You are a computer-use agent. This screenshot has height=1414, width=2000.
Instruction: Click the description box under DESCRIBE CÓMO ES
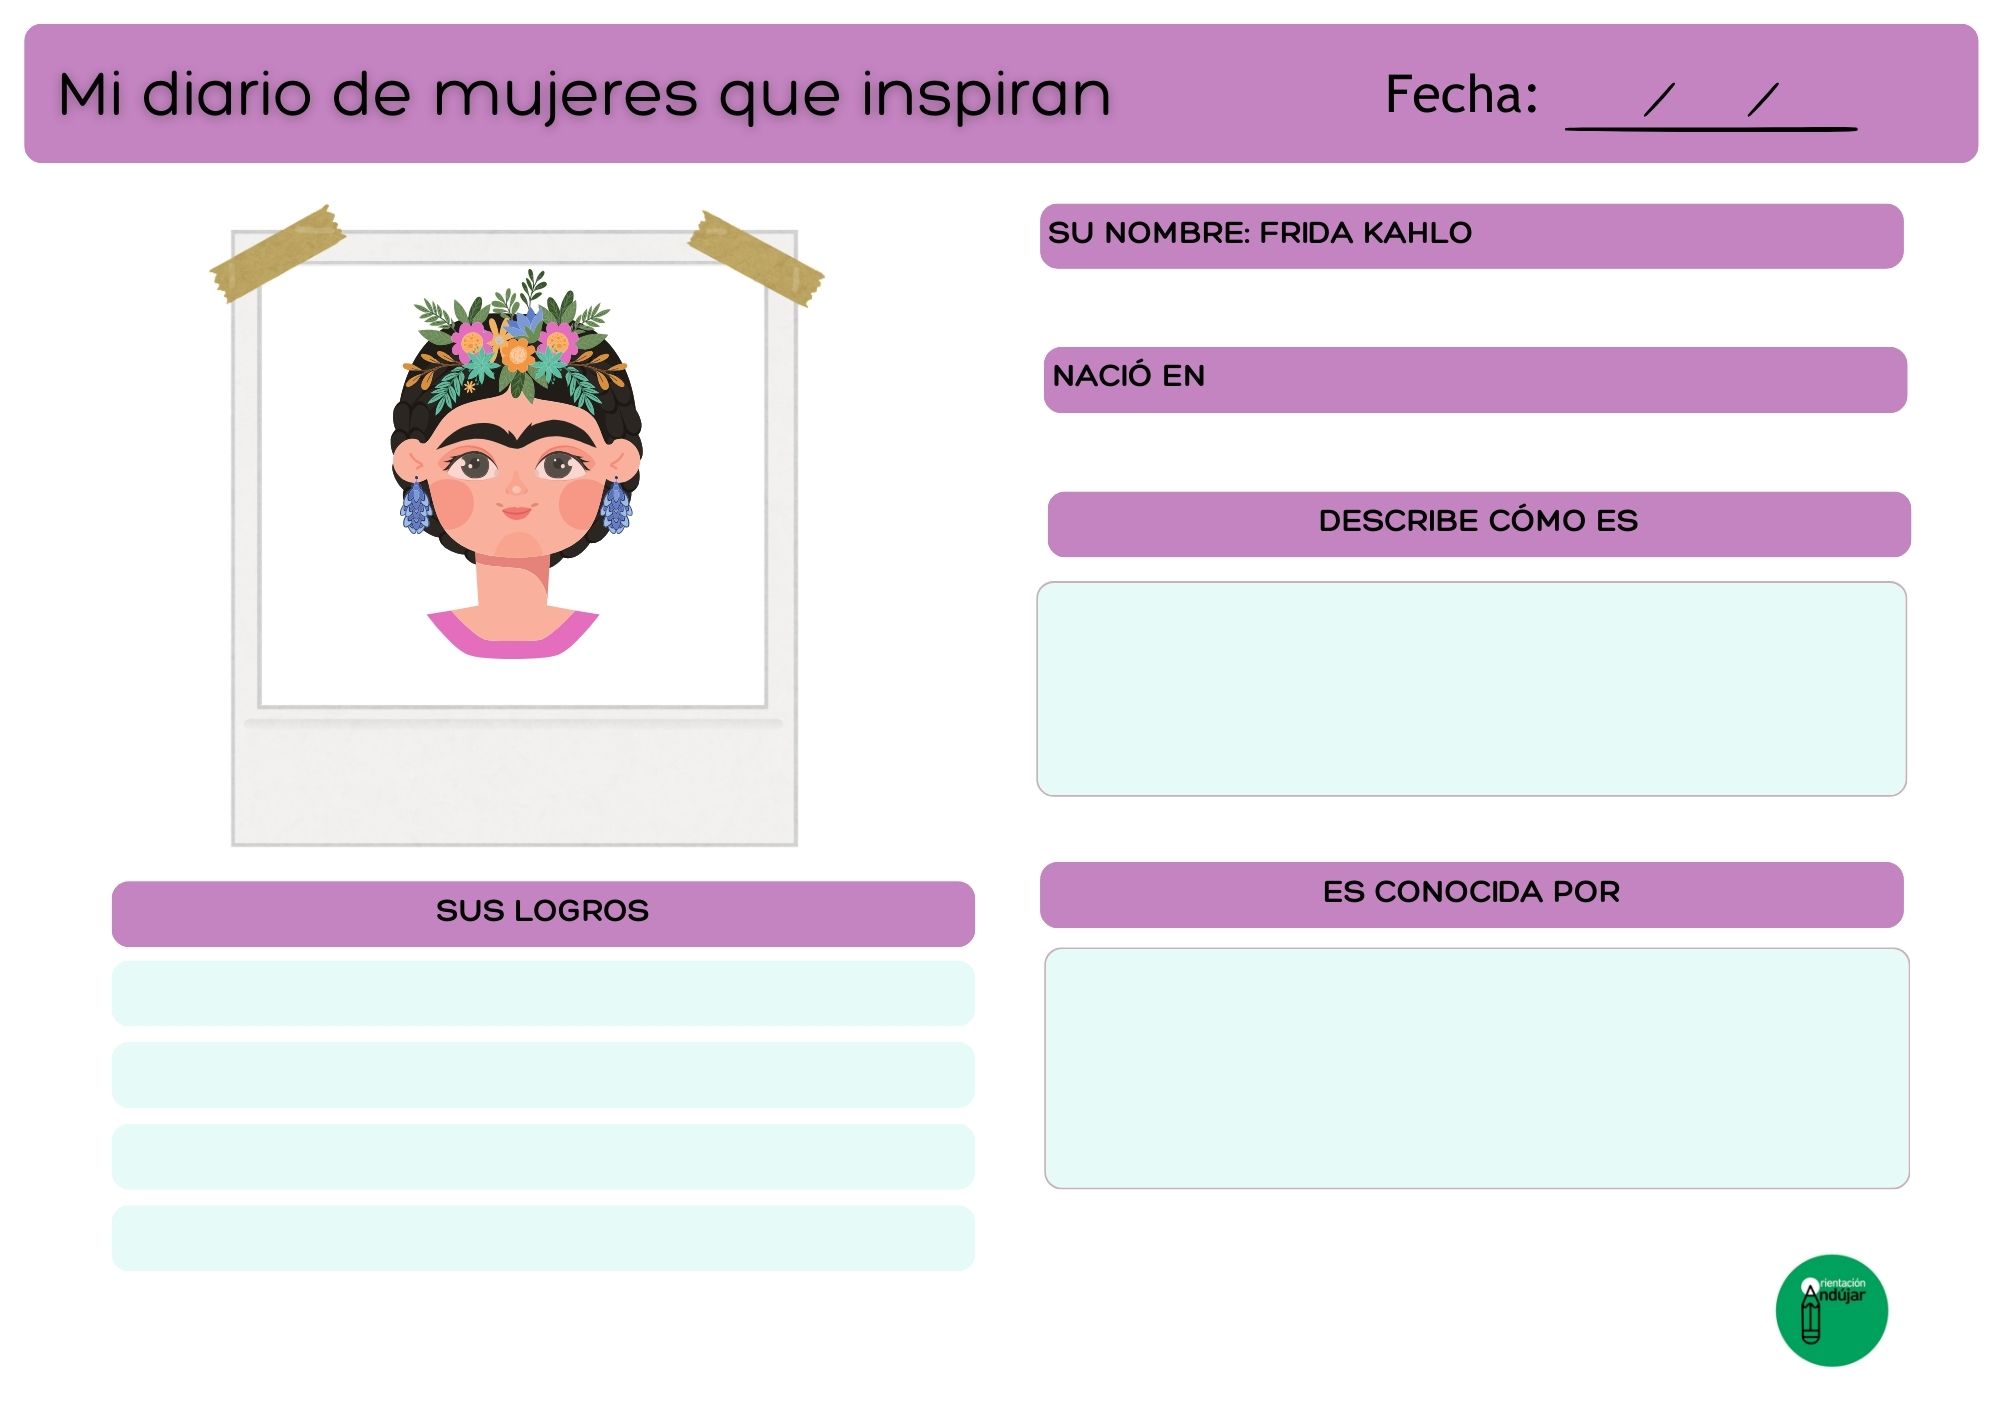click(x=1471, y=689)
